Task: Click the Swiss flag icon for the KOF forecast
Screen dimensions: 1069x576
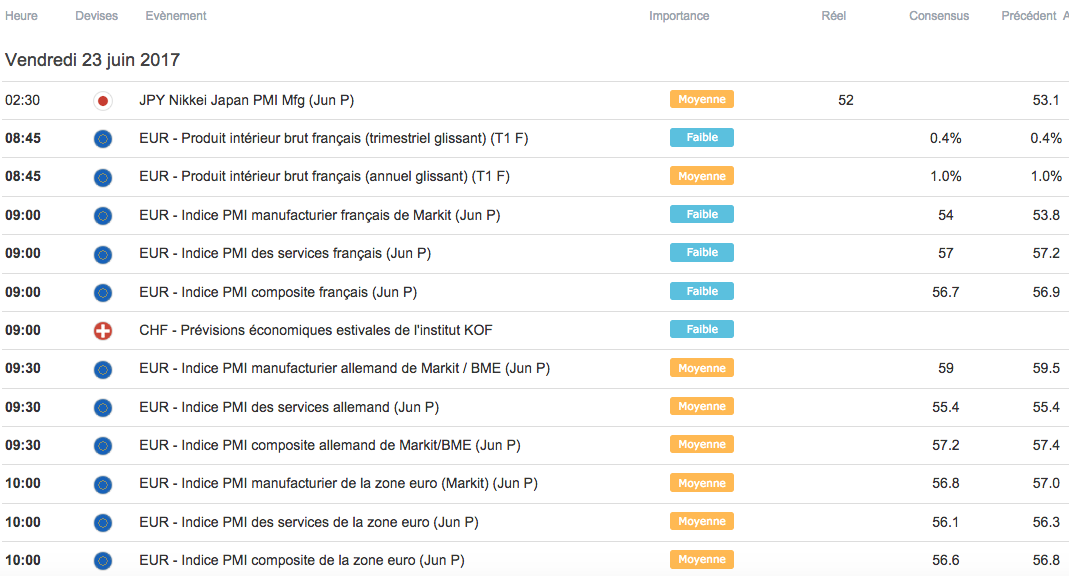Action: pyautogui.click(x=102, y=330)
